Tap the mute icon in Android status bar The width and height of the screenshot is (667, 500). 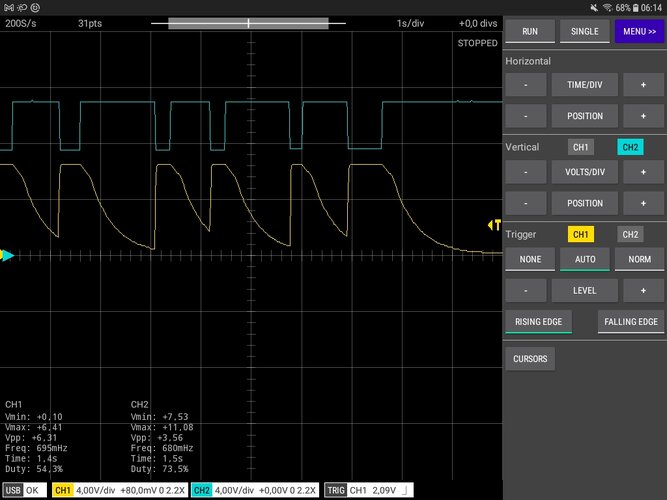(594, 8)
